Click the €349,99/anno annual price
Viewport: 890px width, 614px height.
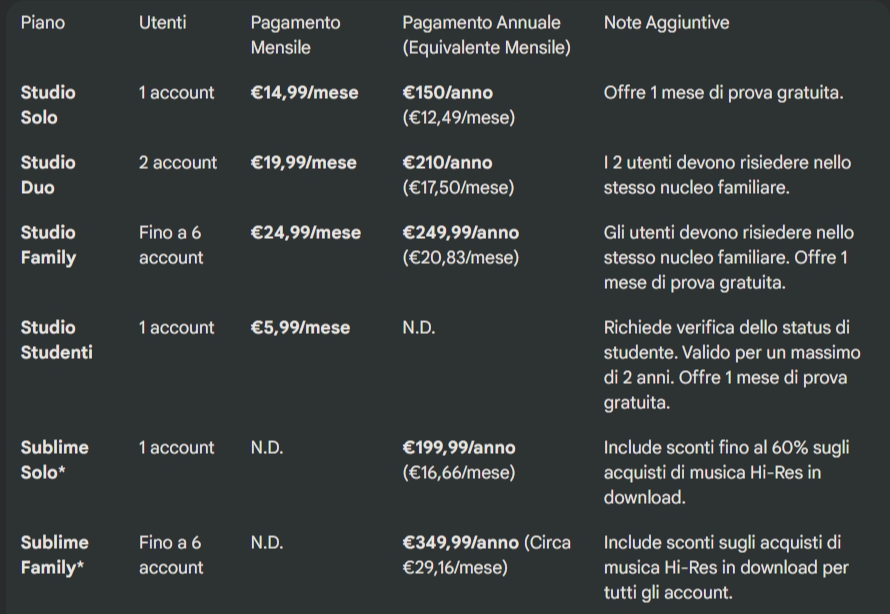[x=461, y=542]
